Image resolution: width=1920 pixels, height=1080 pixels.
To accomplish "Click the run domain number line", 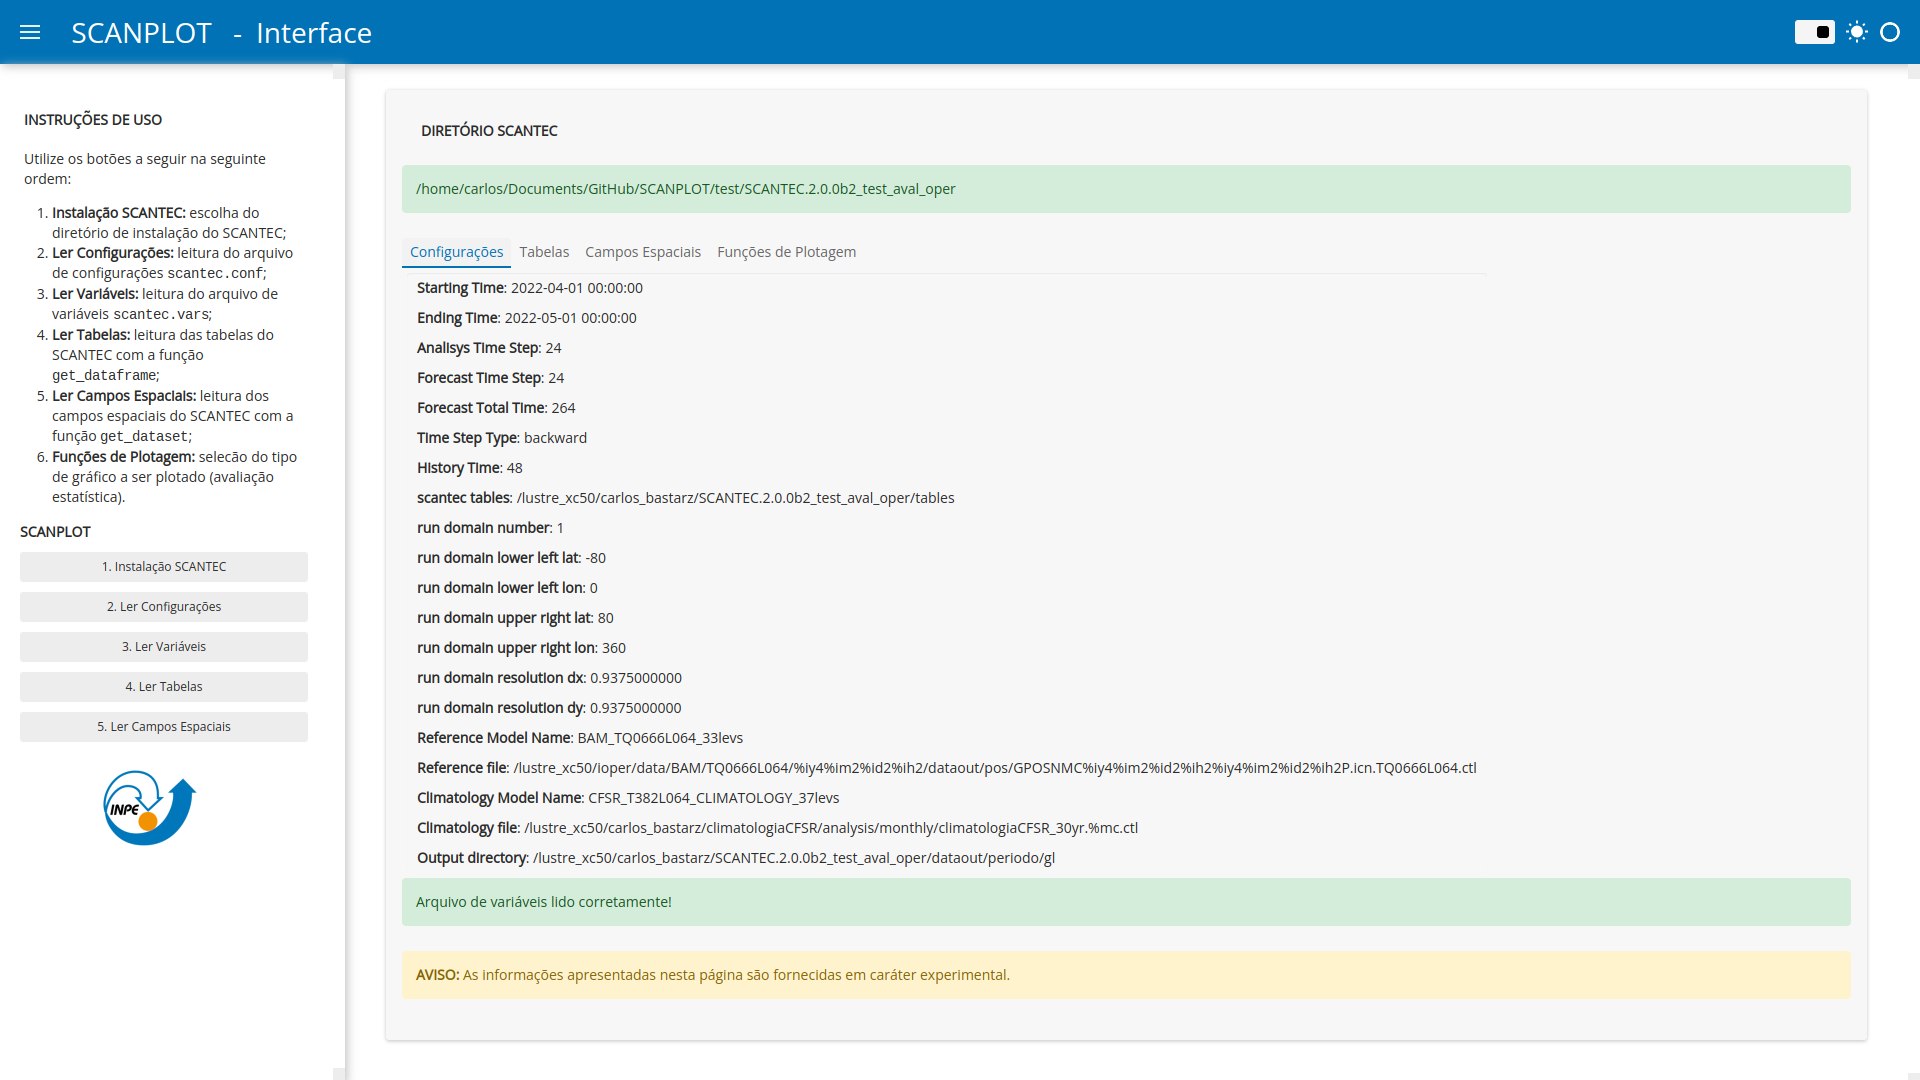I will (x=490, y=528).
